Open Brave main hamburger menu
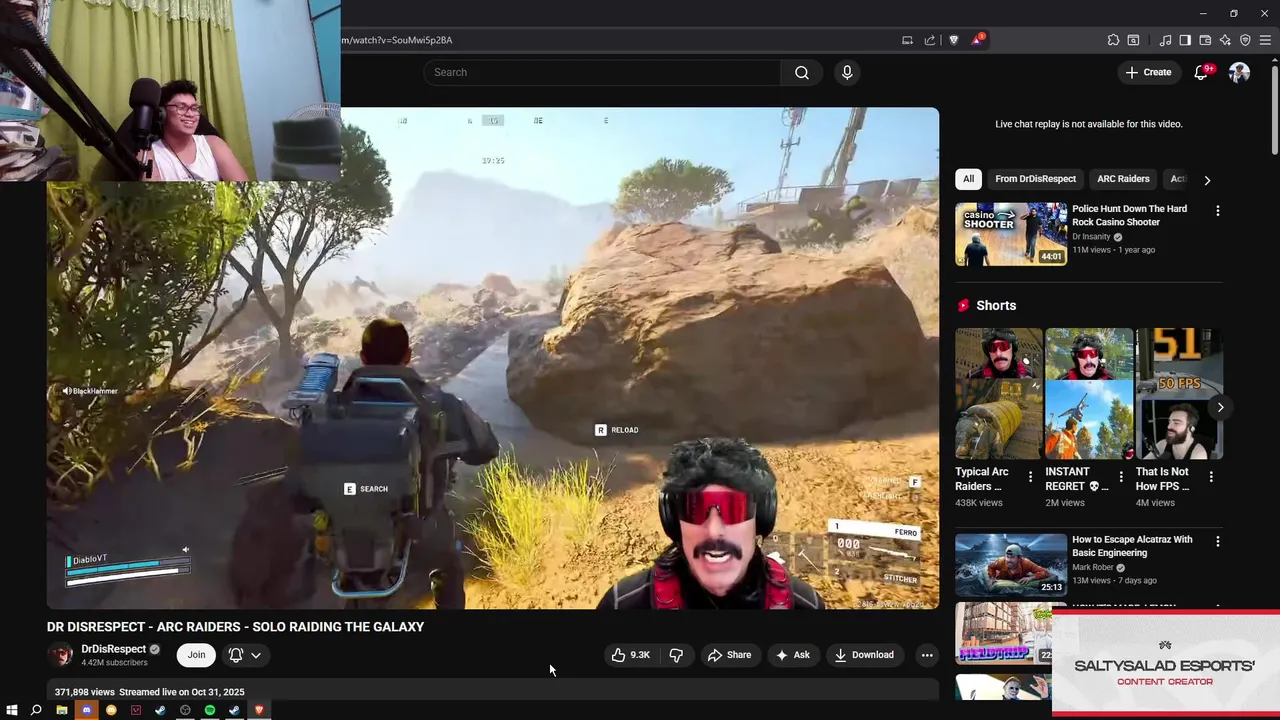 [x=1265, y=40]
